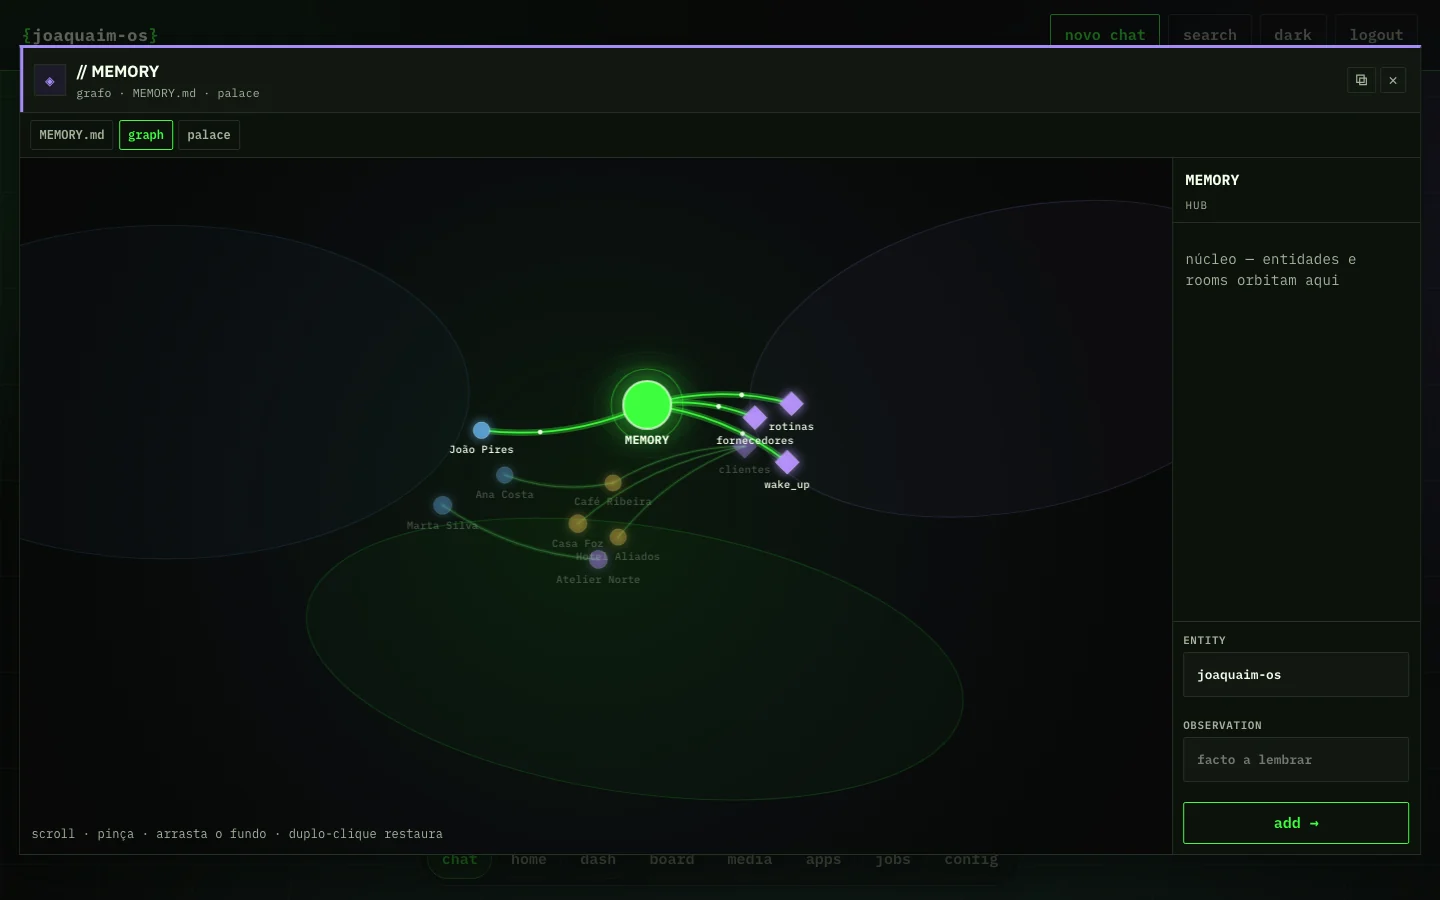
Task: Select the João Pires node
Action: pos(481,430)
